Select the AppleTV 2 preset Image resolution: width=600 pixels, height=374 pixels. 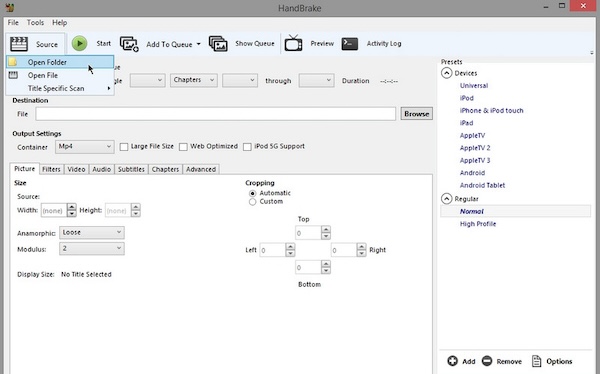tap(475, 148)
